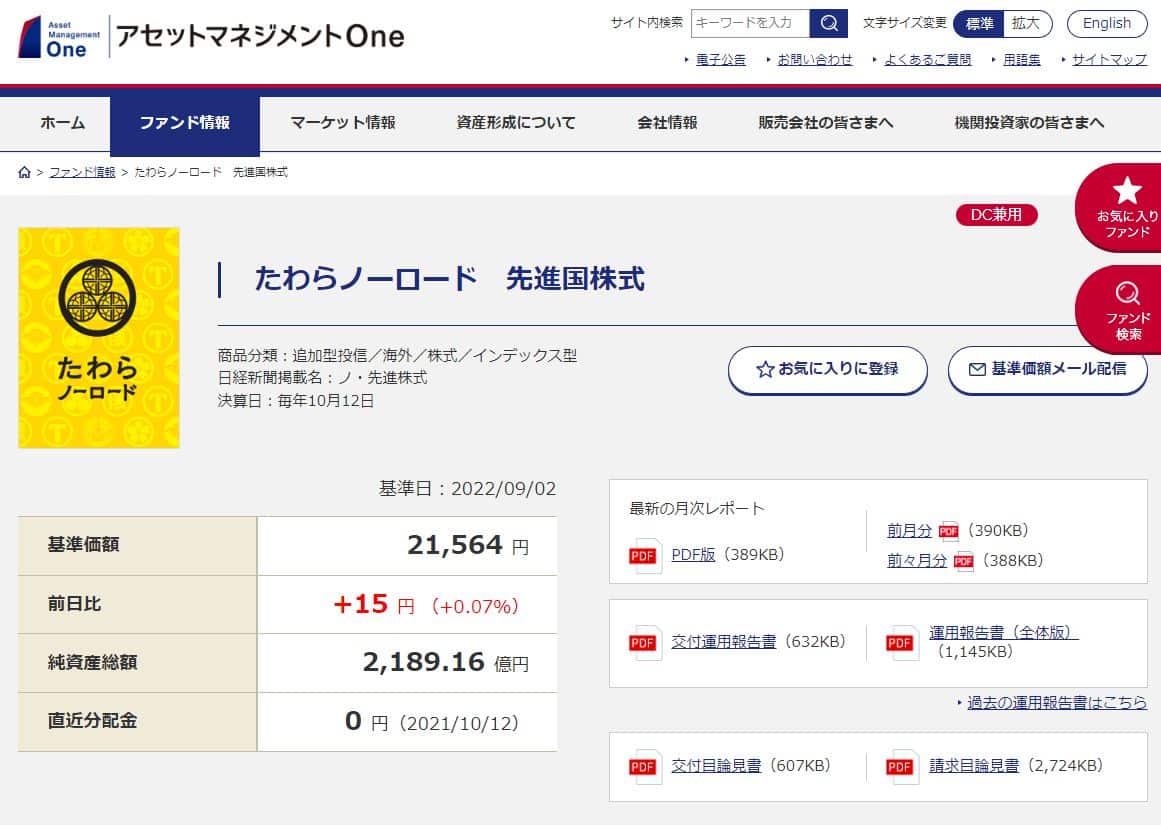This screenshot has height=825, width=1161.
Task: Click the たわらノーロード fund thumbnail image
Action: 98,338
